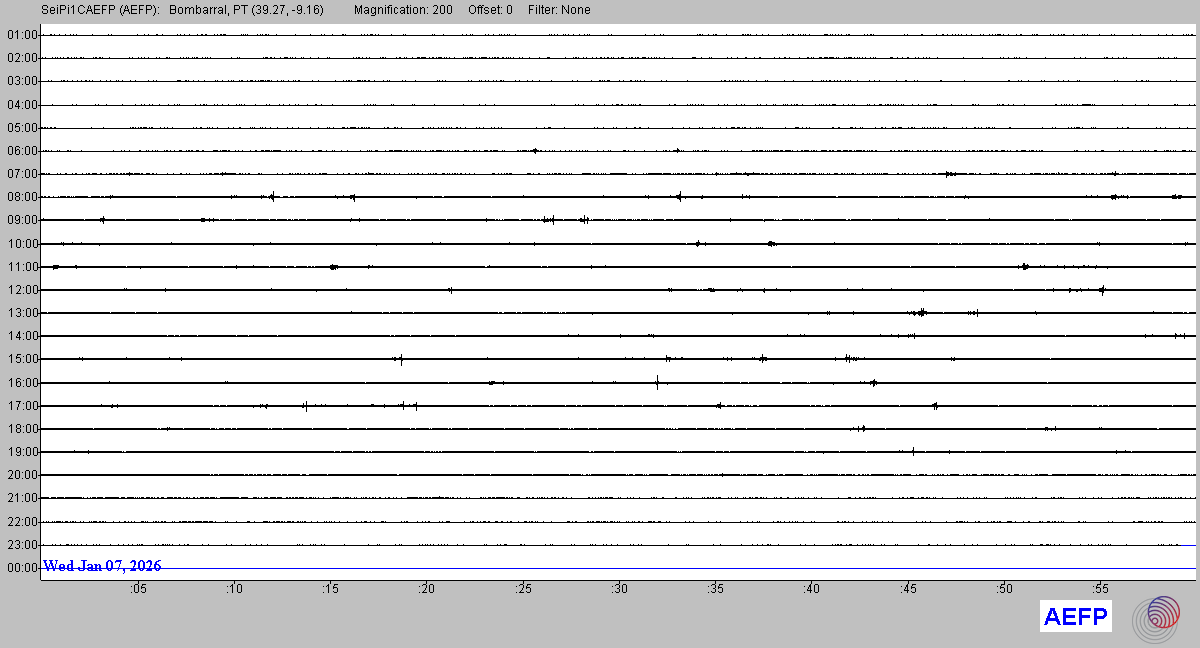Click the Offset: 0 header text
This screenshot has width=1200, height=648.
[x=490, y=10]
